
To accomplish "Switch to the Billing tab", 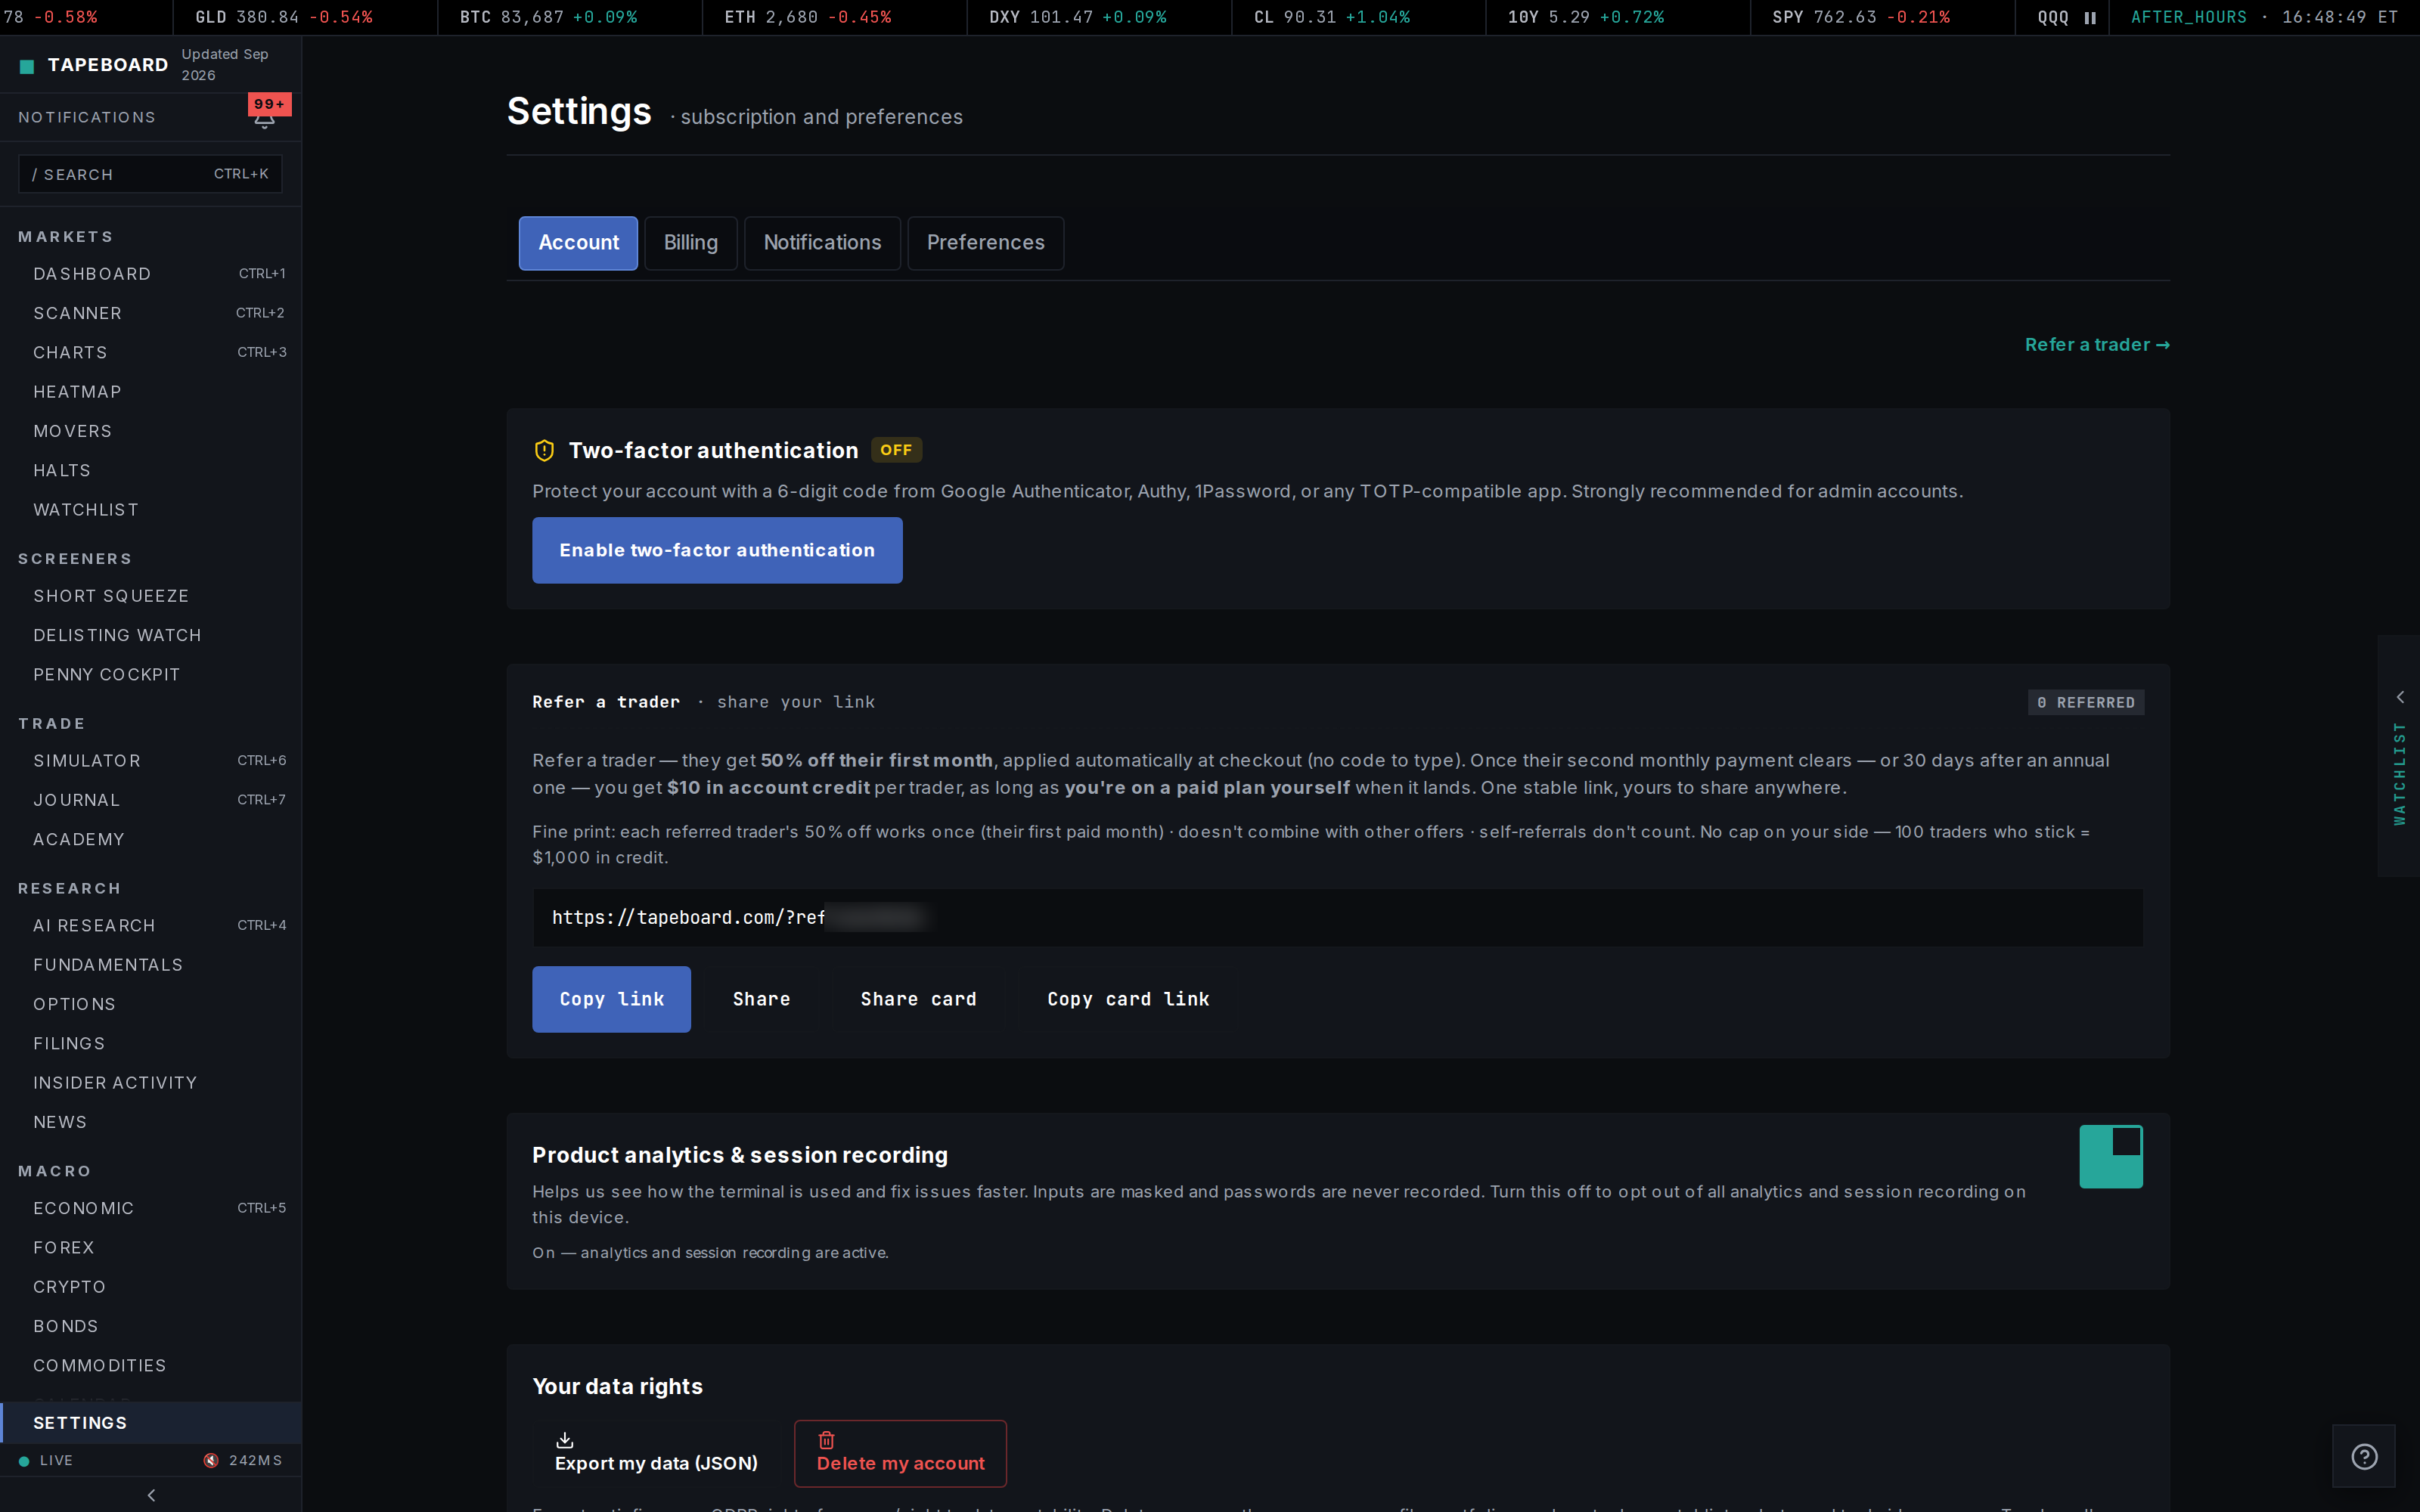I will [691, 243].
